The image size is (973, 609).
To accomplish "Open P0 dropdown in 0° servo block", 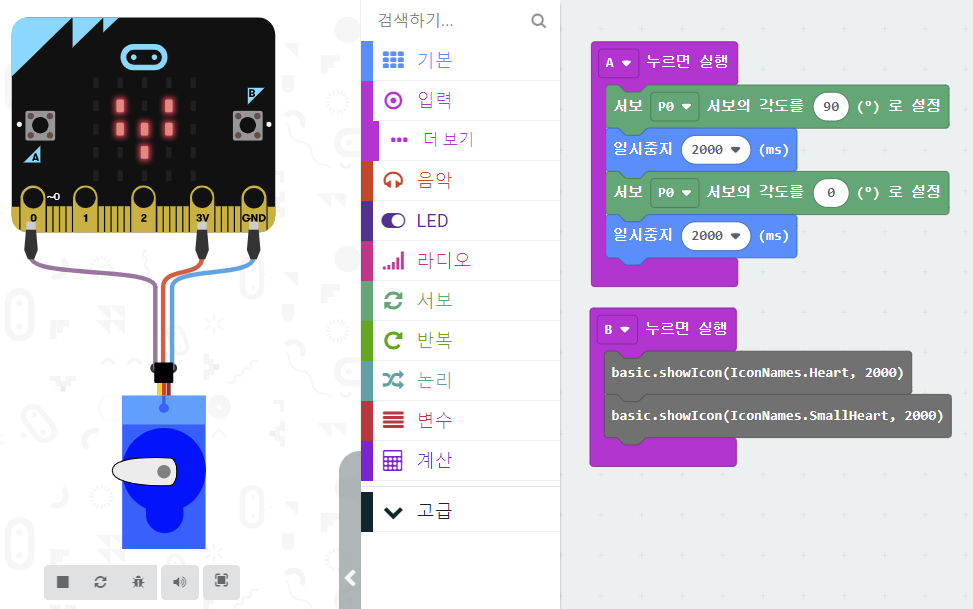I will (x=675, y=192).
